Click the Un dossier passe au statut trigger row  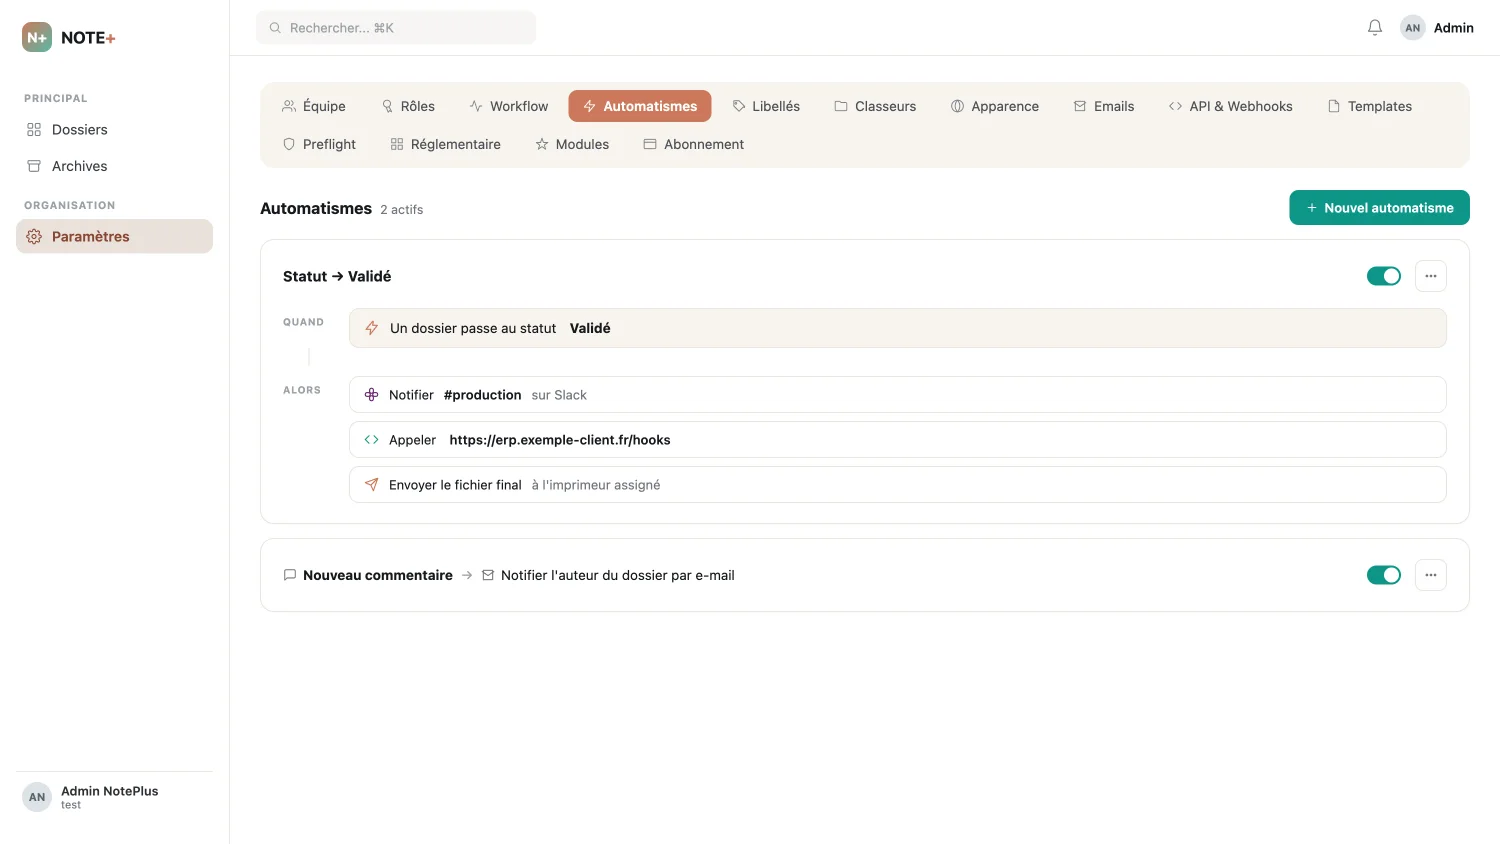tap(897, 328)
